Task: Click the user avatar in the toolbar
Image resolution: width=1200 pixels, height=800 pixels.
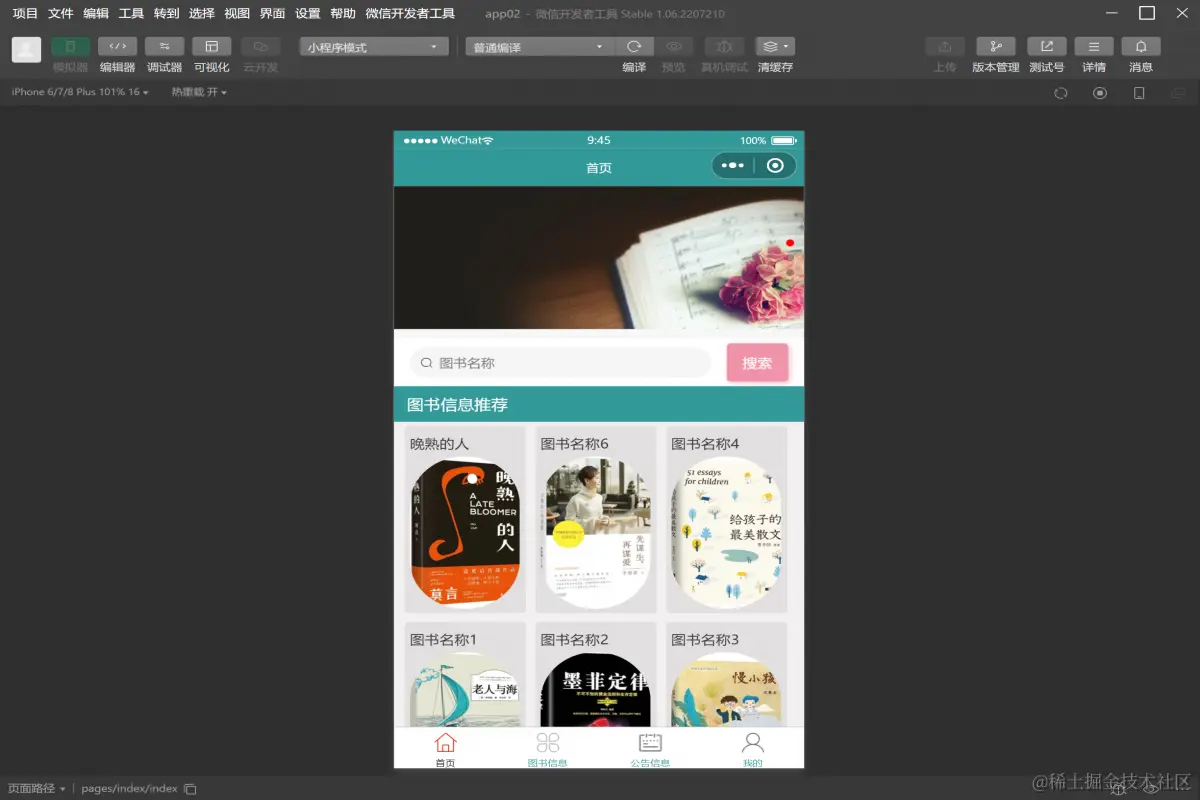Action: 27,50
